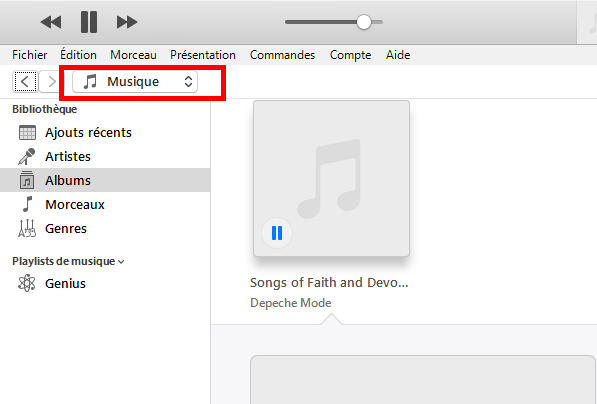Screen dimensions: 597x404
Task: Select Artistes in the sidebar
Action: 105,156
